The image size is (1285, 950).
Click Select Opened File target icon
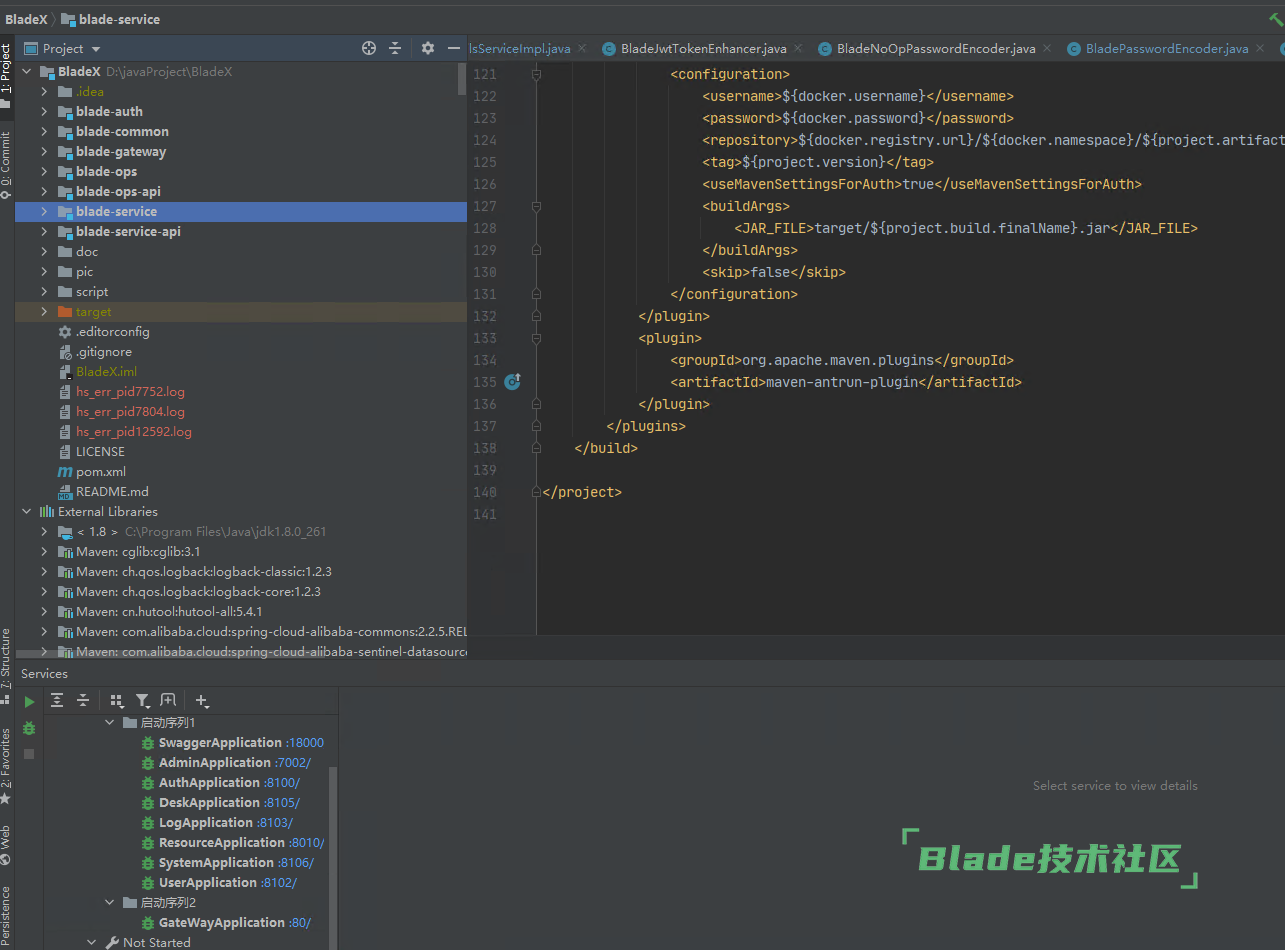(369, 48)
